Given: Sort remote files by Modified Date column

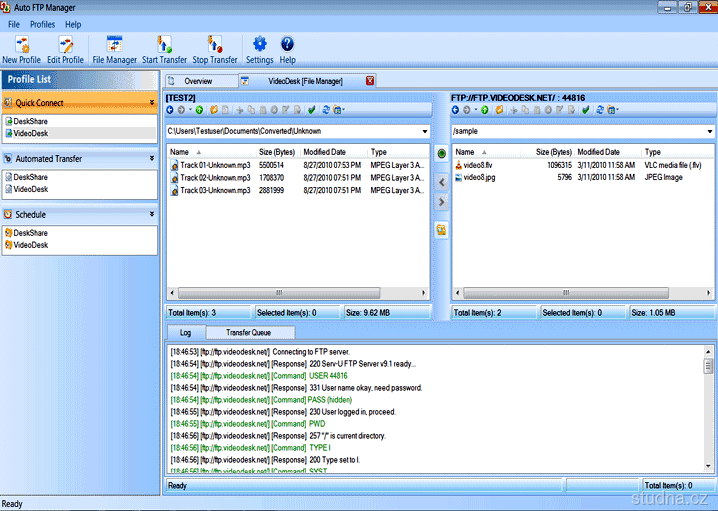Looking at the screenshot, I should click(598, 152).
